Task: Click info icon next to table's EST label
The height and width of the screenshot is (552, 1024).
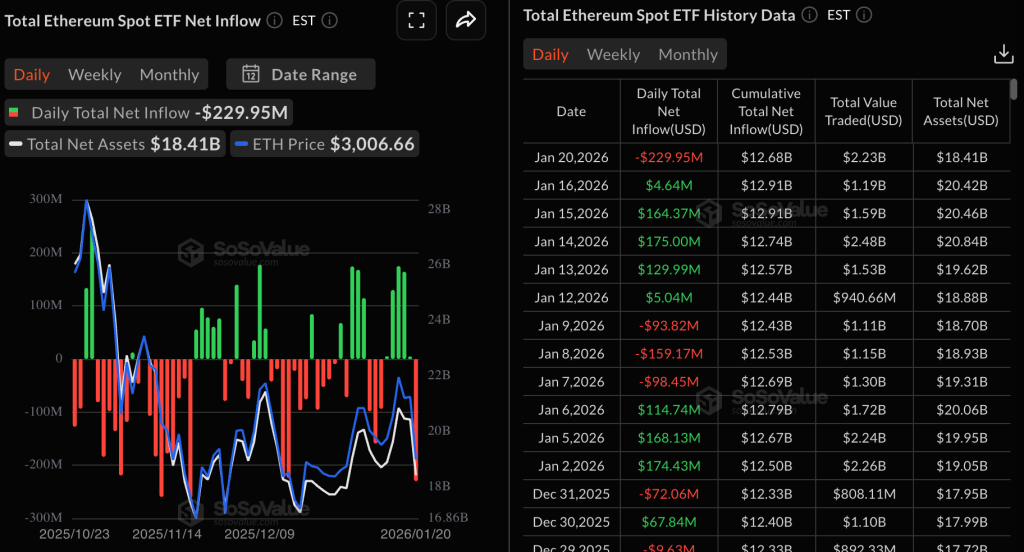Action: pyautogui.click(x=865, y=15)
